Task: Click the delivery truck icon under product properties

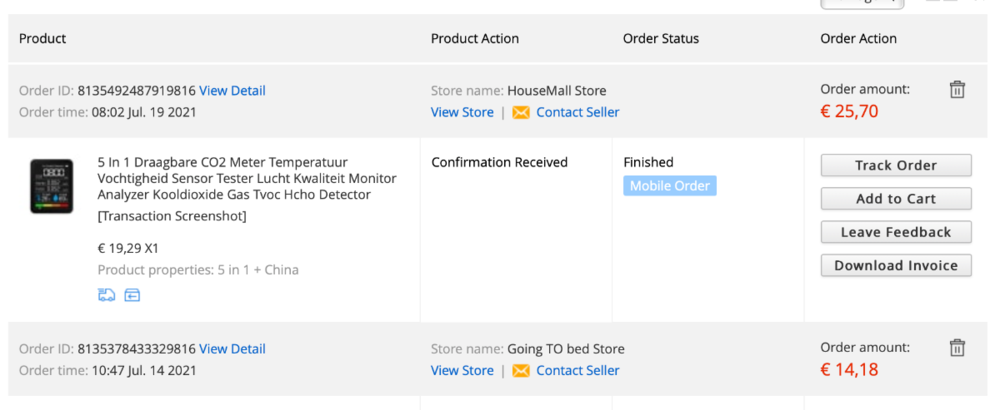Action: [107, 295]
